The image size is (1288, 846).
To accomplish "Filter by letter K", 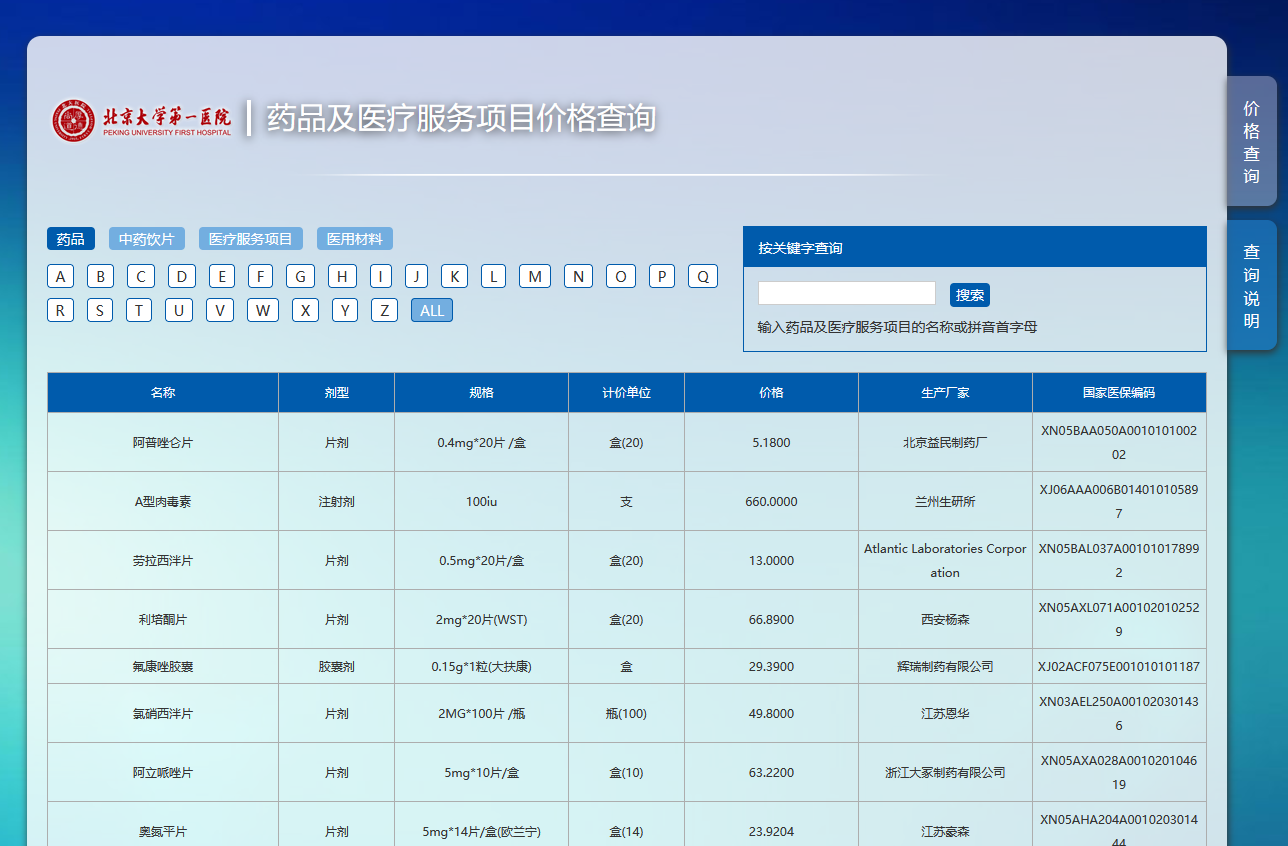I will click(454, 277).
